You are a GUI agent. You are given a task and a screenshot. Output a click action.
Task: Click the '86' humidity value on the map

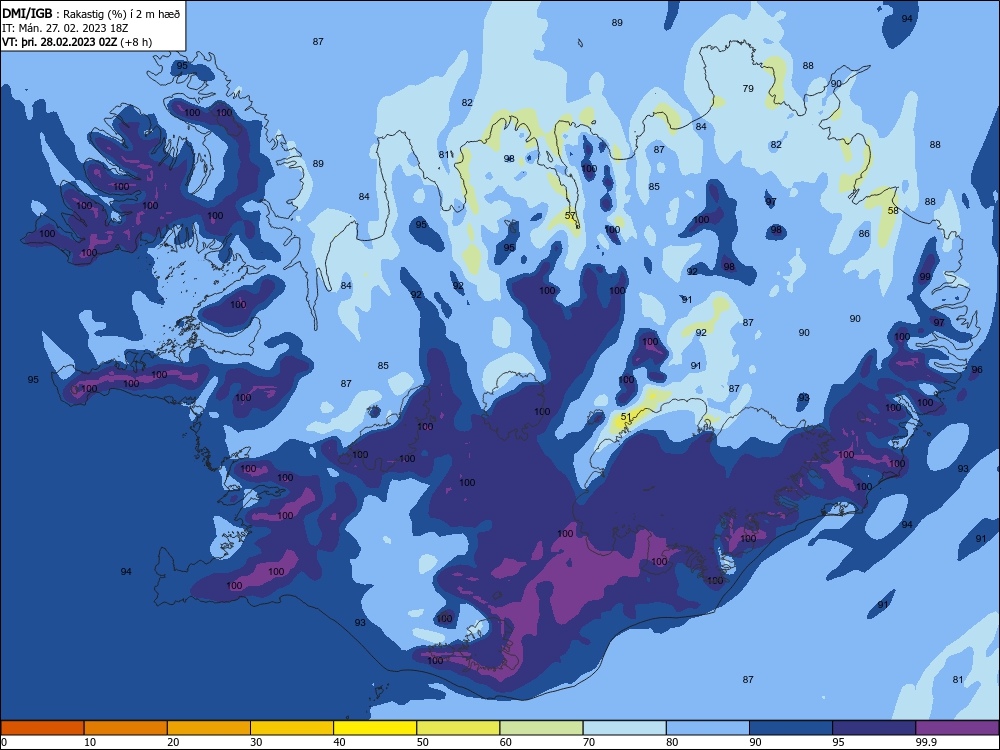click(864, 233)
